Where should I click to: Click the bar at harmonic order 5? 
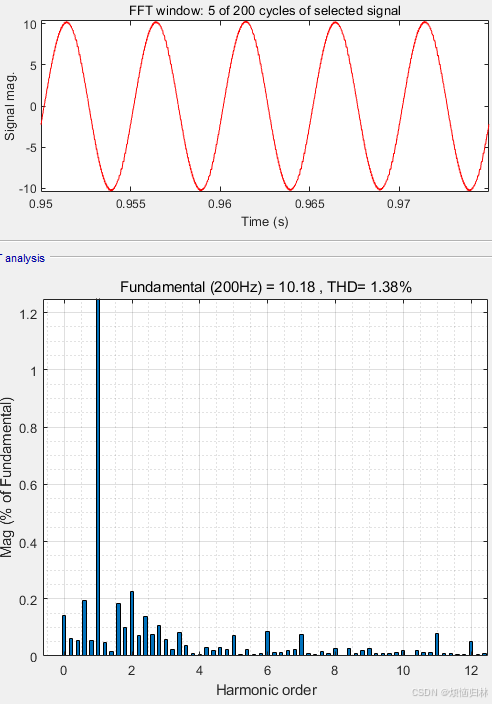(233, 646)
